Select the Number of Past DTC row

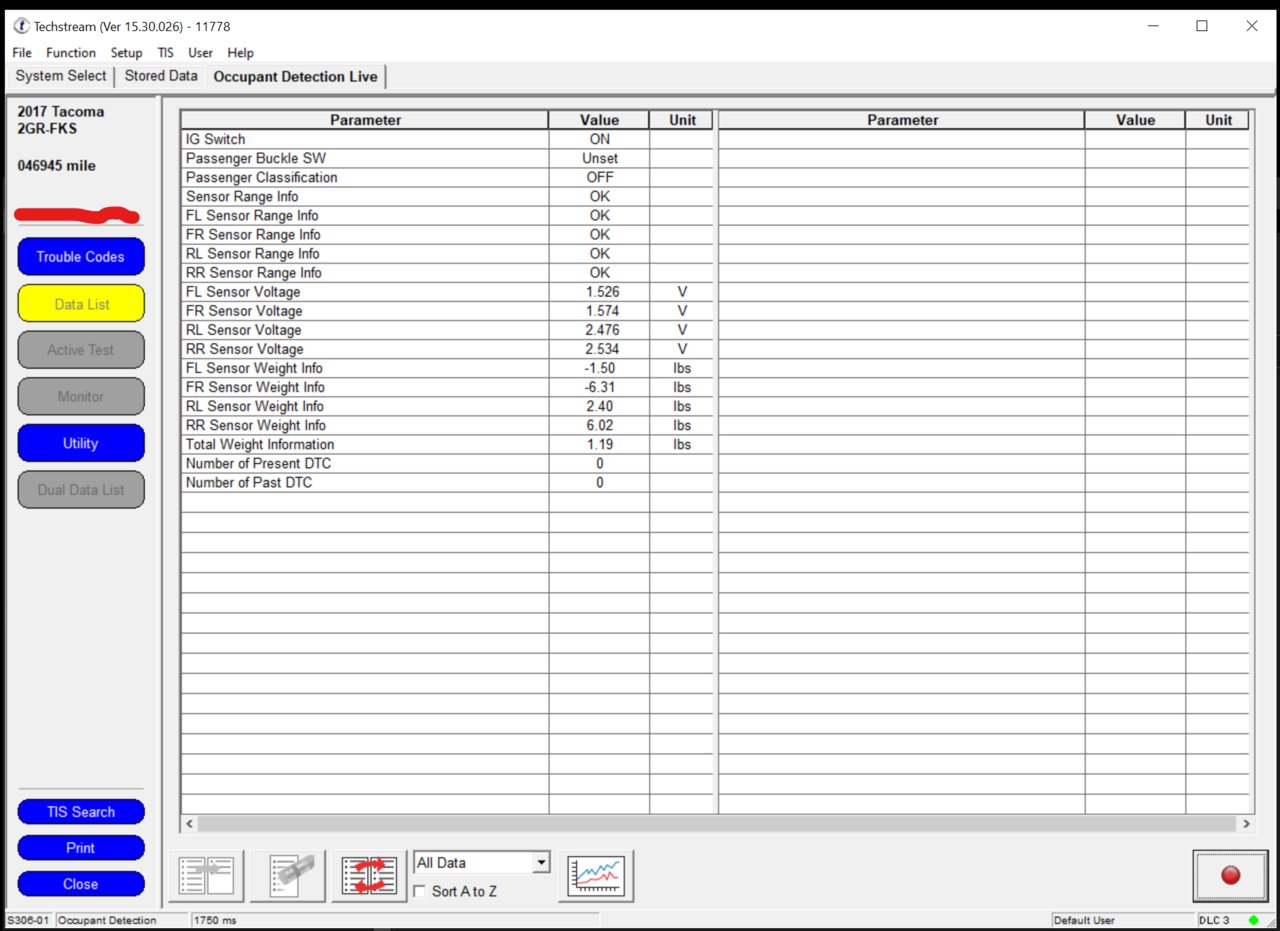point(447,482)
